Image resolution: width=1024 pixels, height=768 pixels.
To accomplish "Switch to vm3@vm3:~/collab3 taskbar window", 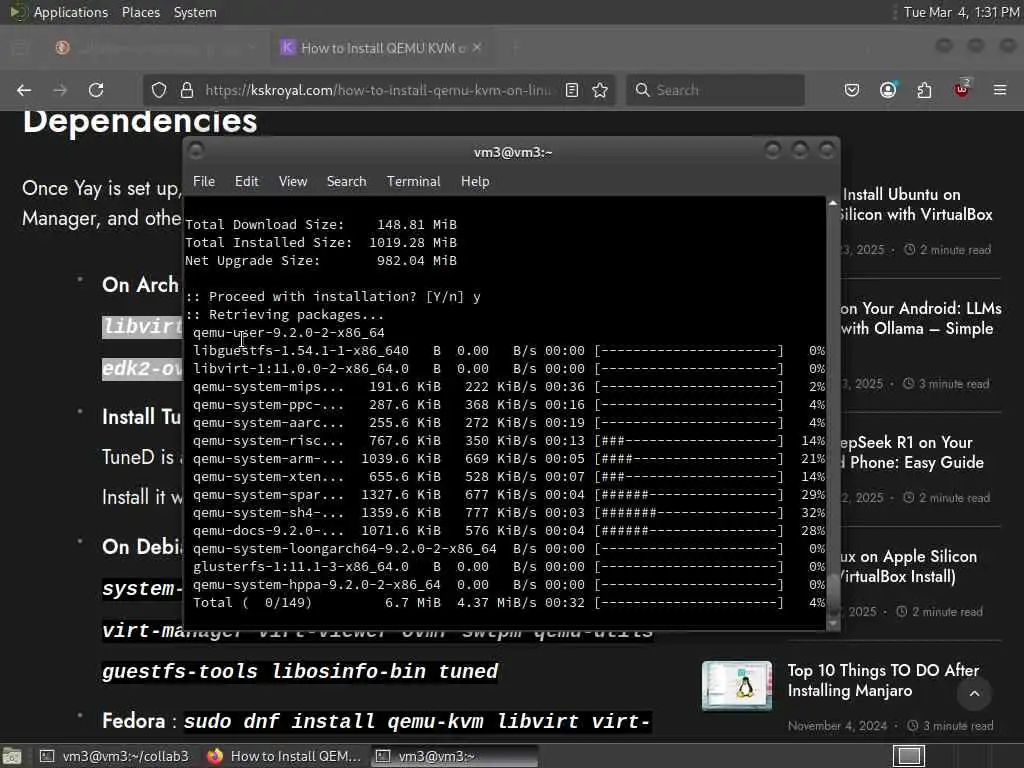I will click(x=114, y=756).
